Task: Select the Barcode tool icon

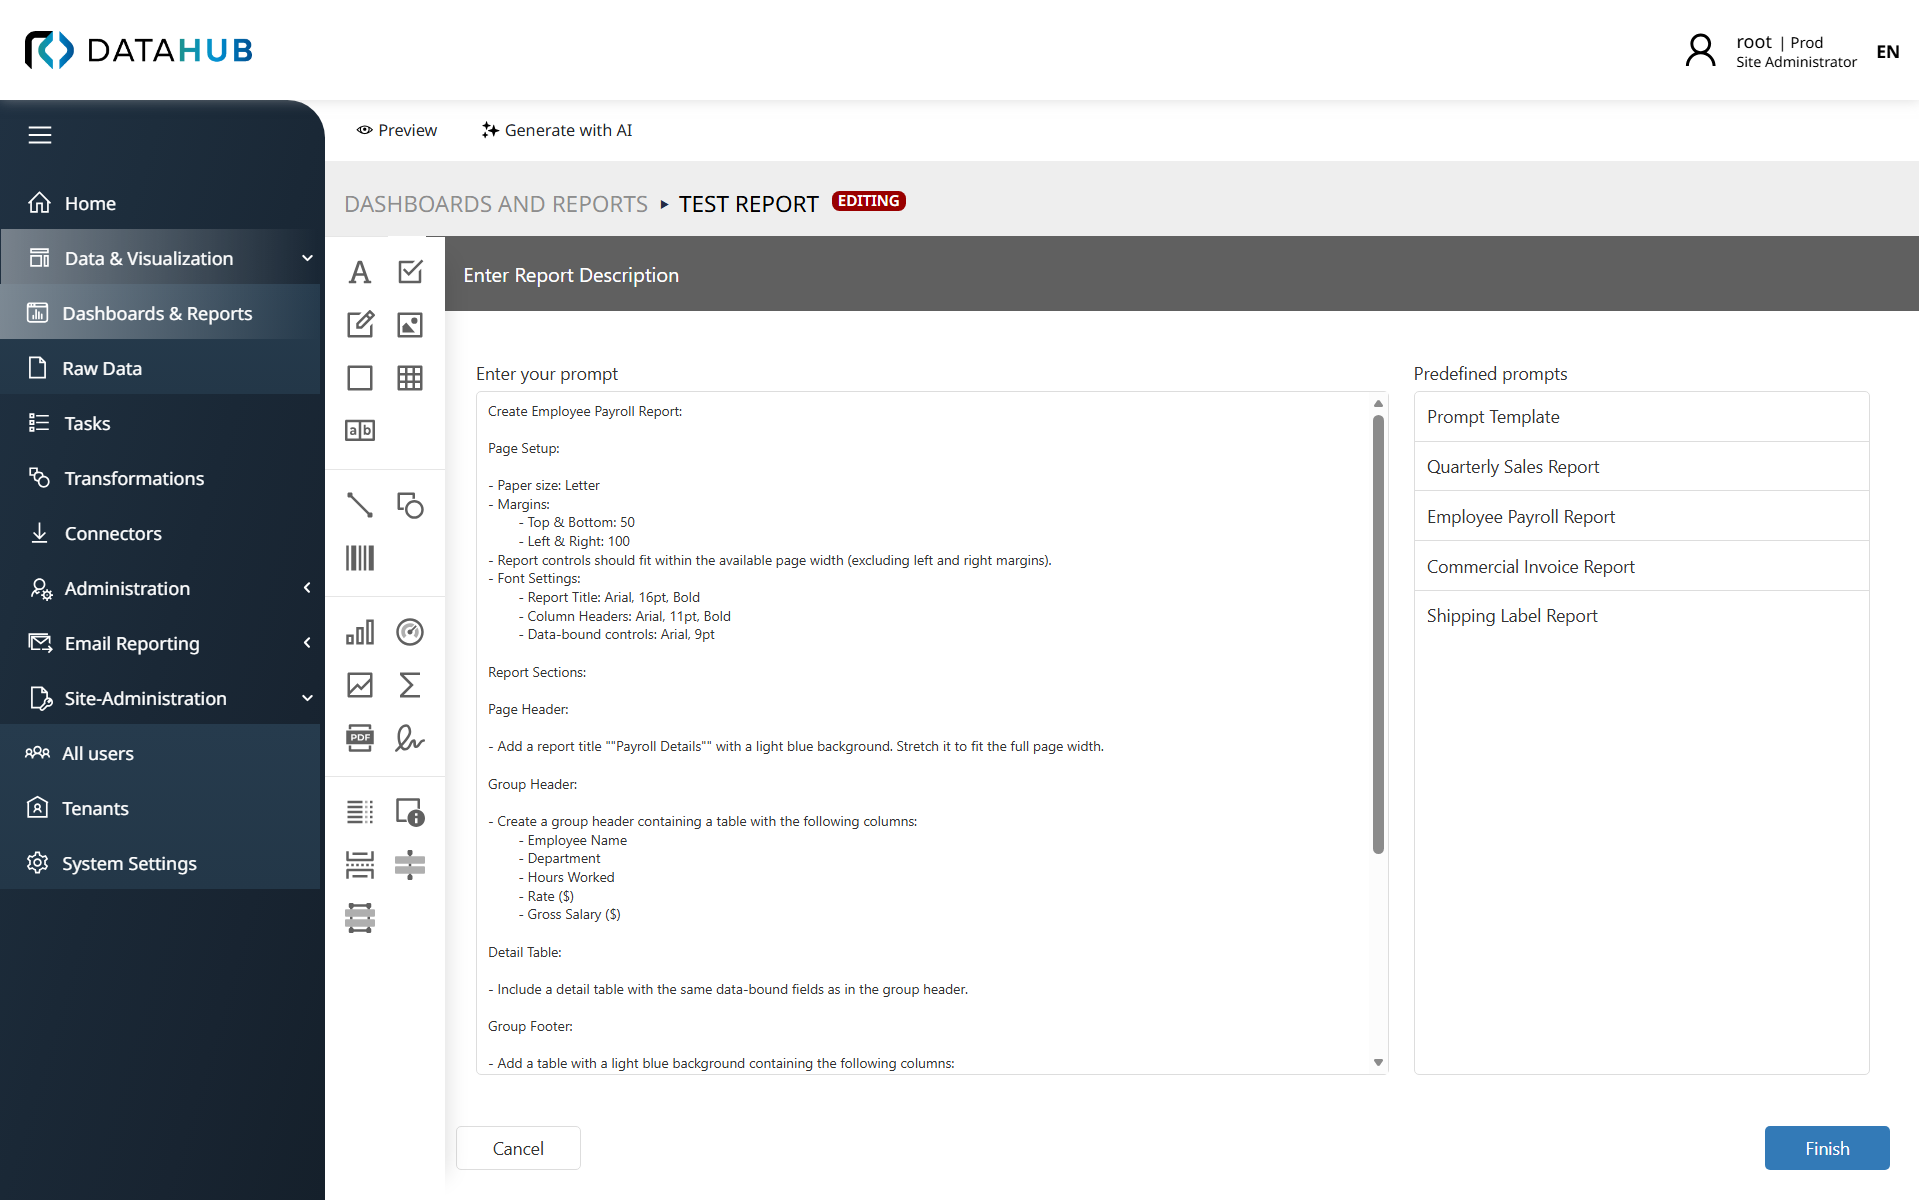Action: (360, 558)
